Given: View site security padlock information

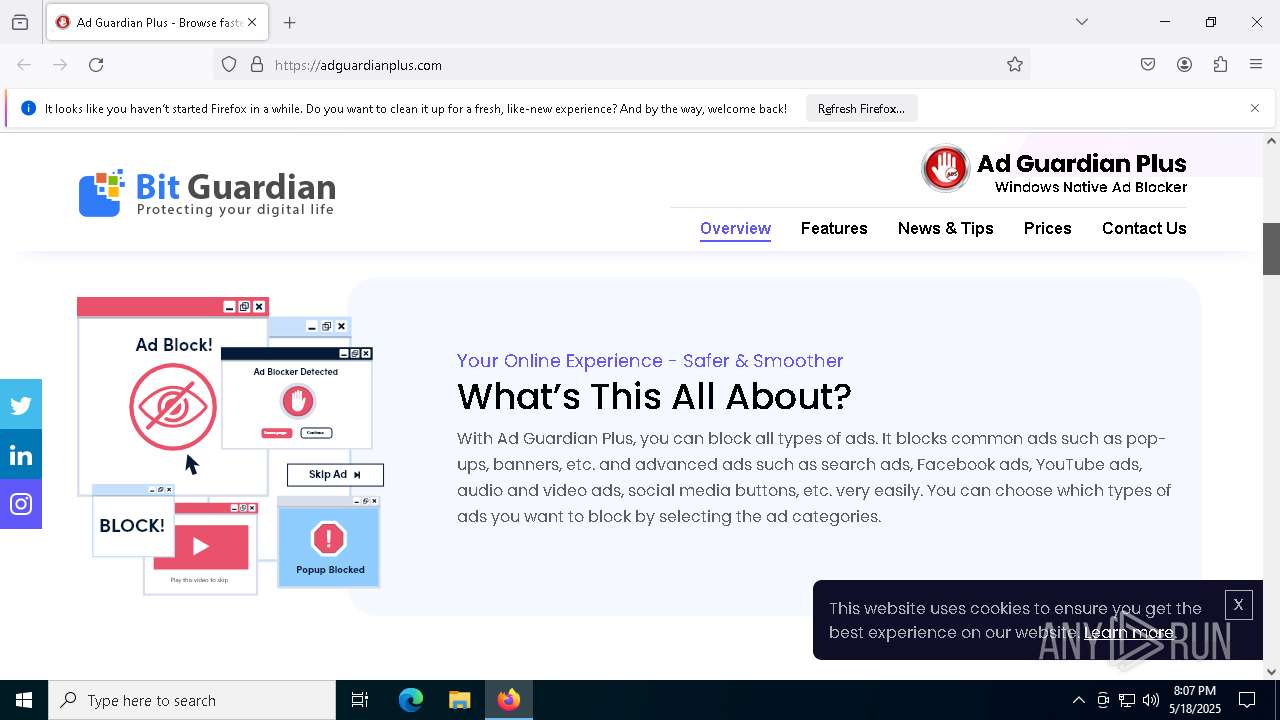Looking at the screenshot, I should [x=257, y=65].
